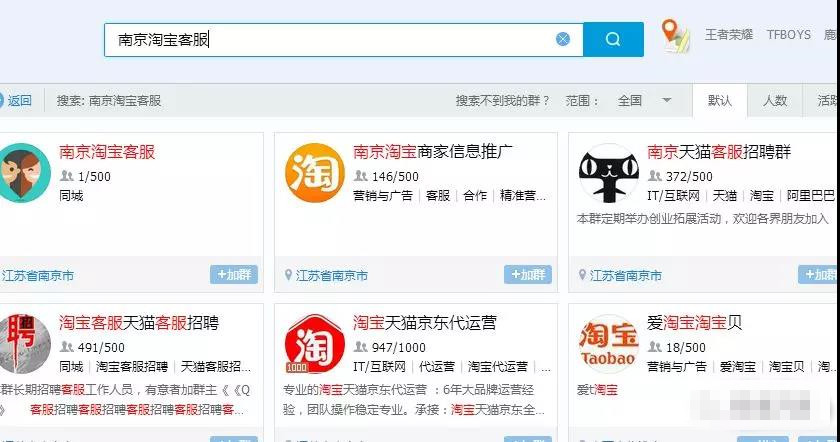Image resolution: width=840 pixels, height=442 pixels.
Task: Click the 阿里巴巴 tag in 南京天猫客服招聘群 card
Action: [x=811, y=196]
